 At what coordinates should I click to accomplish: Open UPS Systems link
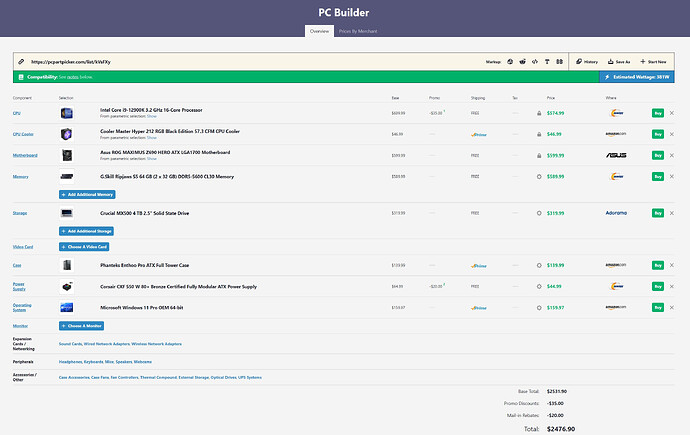(x=250, y=377)
